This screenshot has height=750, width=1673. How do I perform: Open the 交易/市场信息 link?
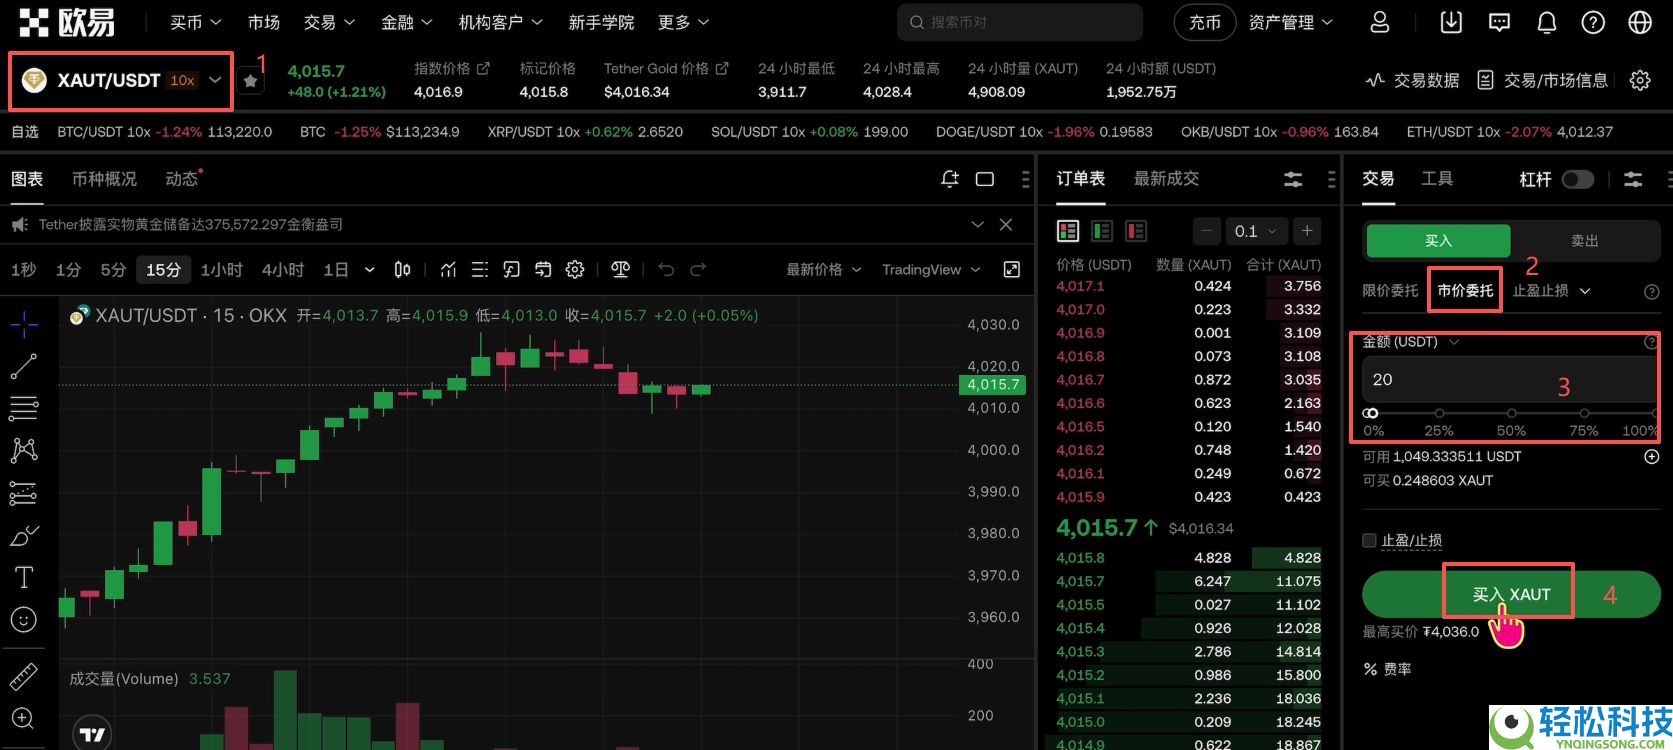point(1543,80)
